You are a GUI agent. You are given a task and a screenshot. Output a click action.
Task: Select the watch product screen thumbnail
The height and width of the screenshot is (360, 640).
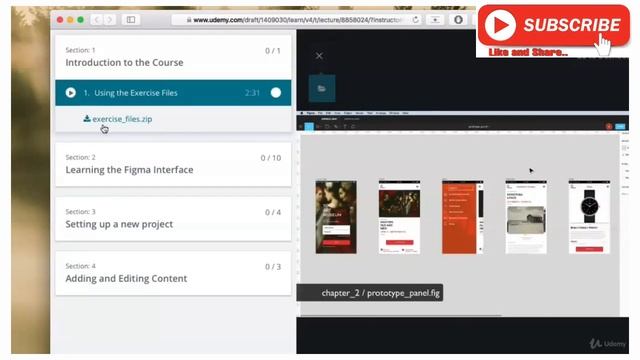pyautogui.click(x=589, y=217)
